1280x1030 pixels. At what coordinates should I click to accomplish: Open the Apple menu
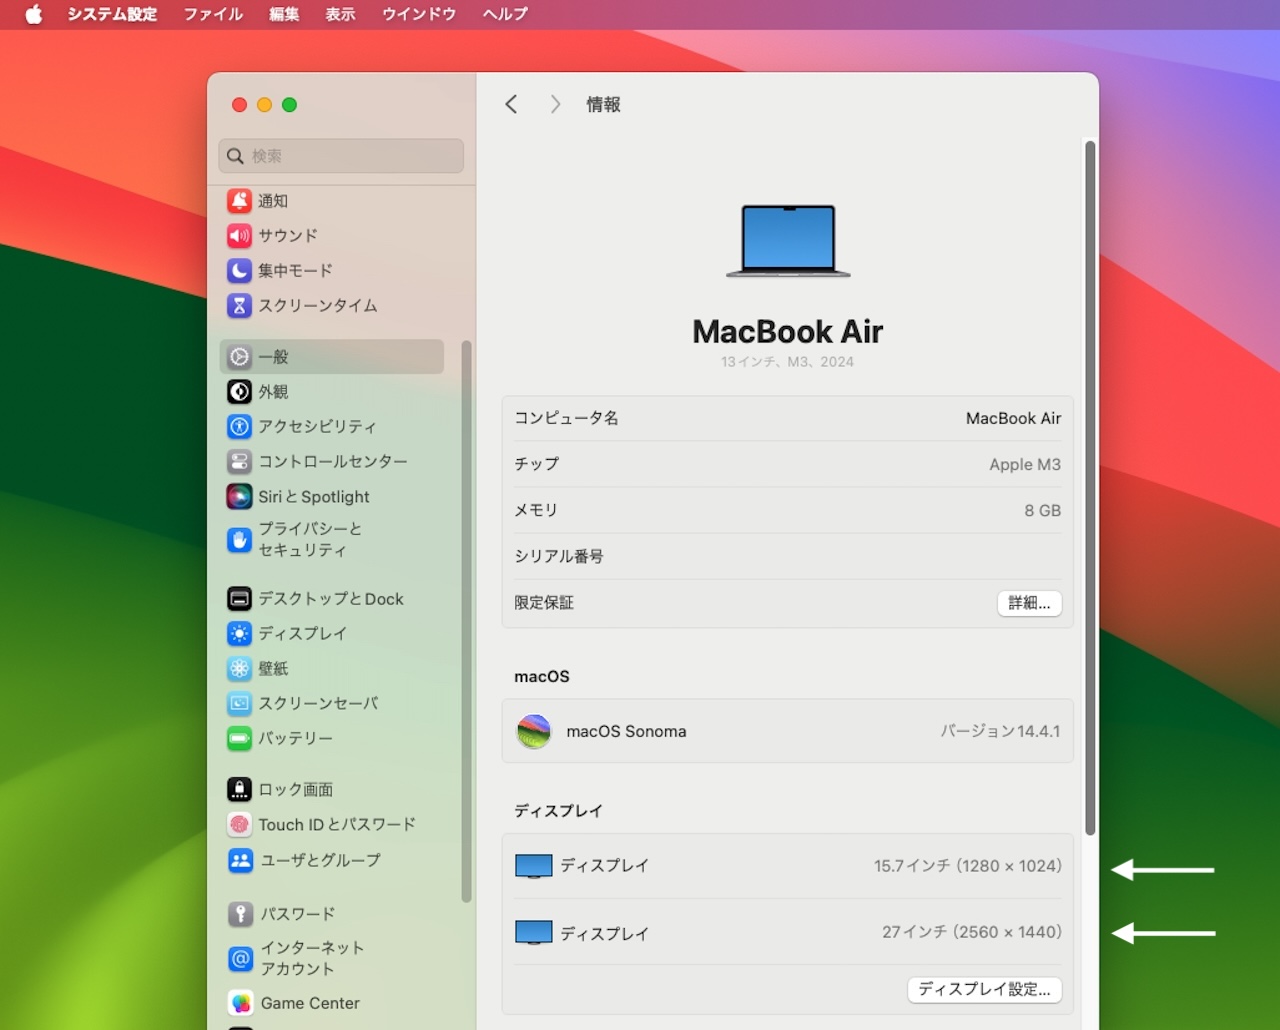[x=34, y=14]
